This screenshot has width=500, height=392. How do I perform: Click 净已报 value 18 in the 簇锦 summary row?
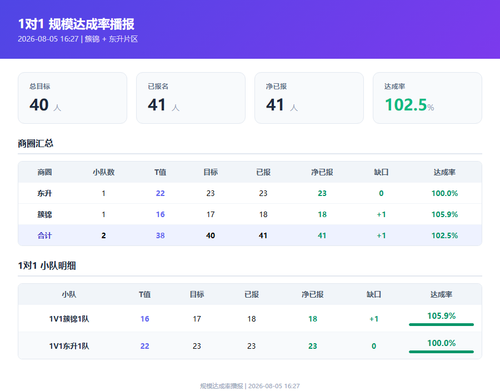(322, 214)
